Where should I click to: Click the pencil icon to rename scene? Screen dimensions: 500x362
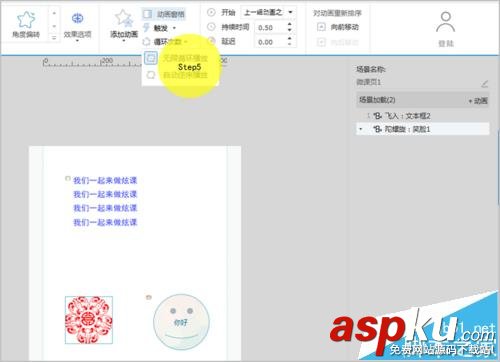click(484, 84)
